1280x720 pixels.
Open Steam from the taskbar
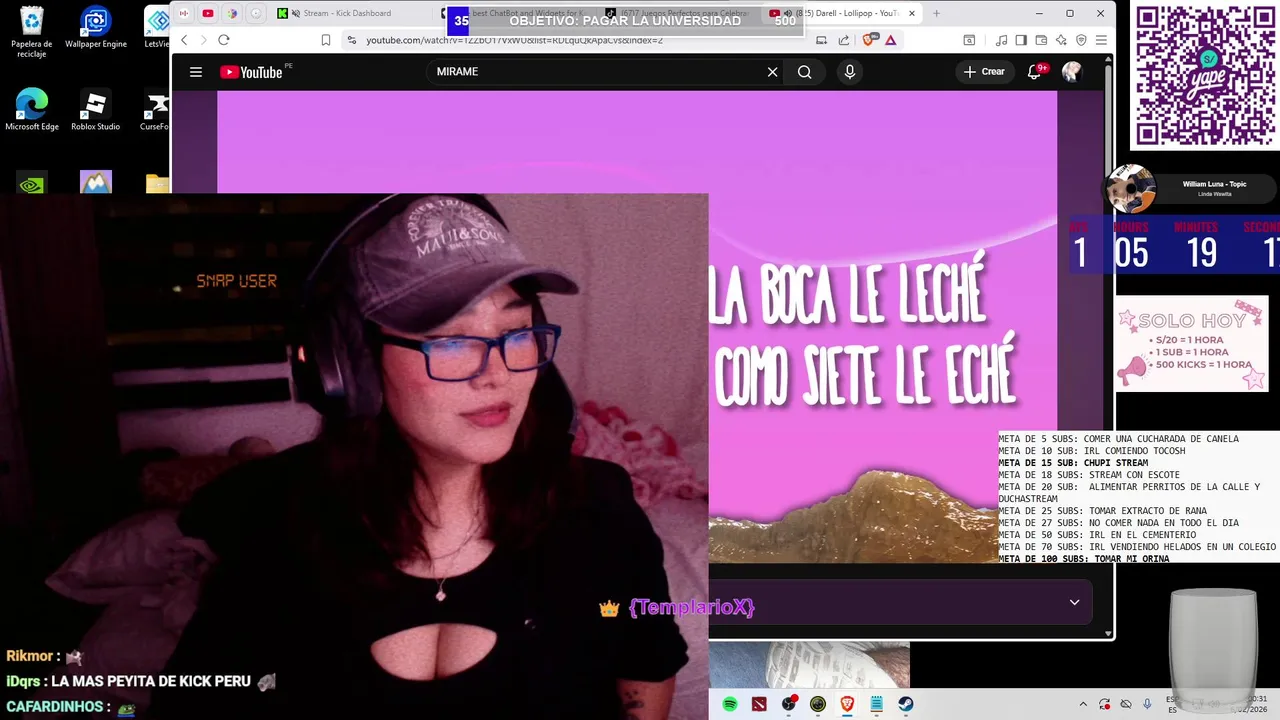click(905, 704)
